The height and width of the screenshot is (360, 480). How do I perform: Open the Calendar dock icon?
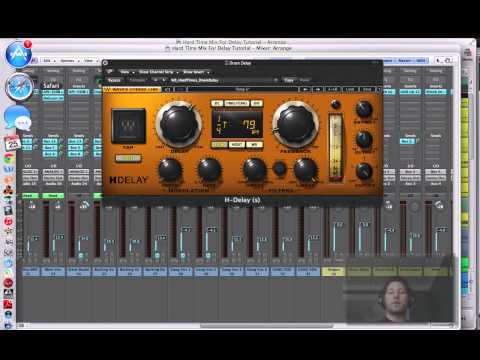tap(12, 143)
